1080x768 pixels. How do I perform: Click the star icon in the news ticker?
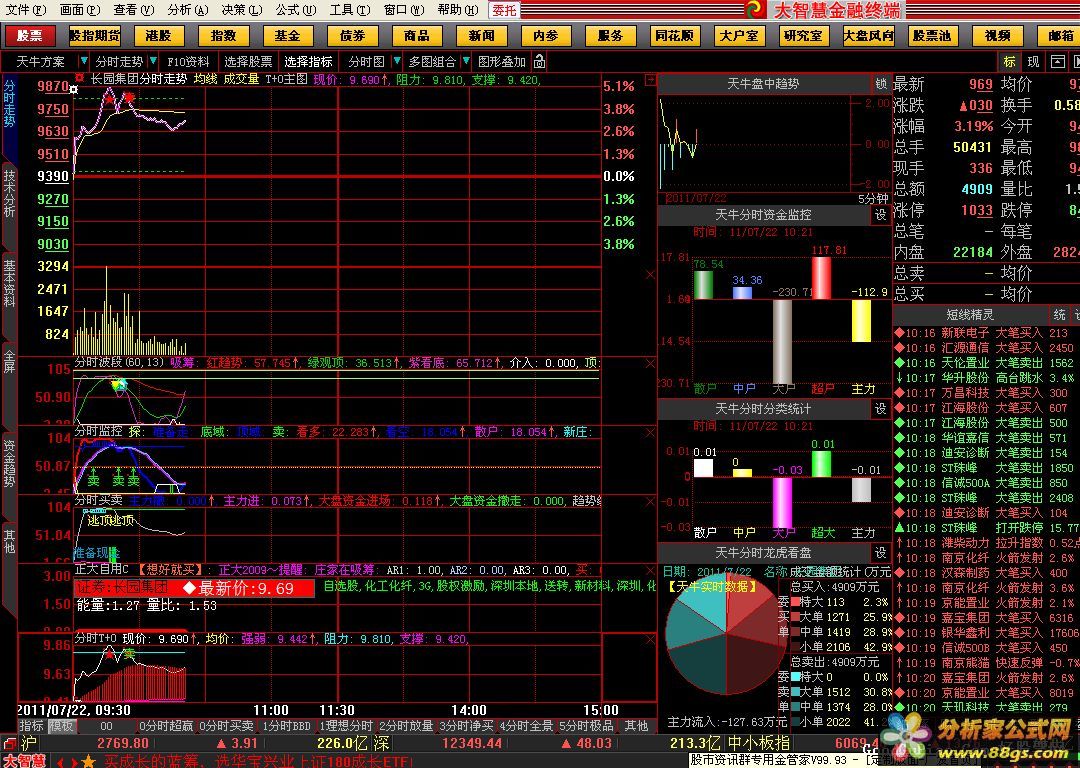click(x=87, y=761)
